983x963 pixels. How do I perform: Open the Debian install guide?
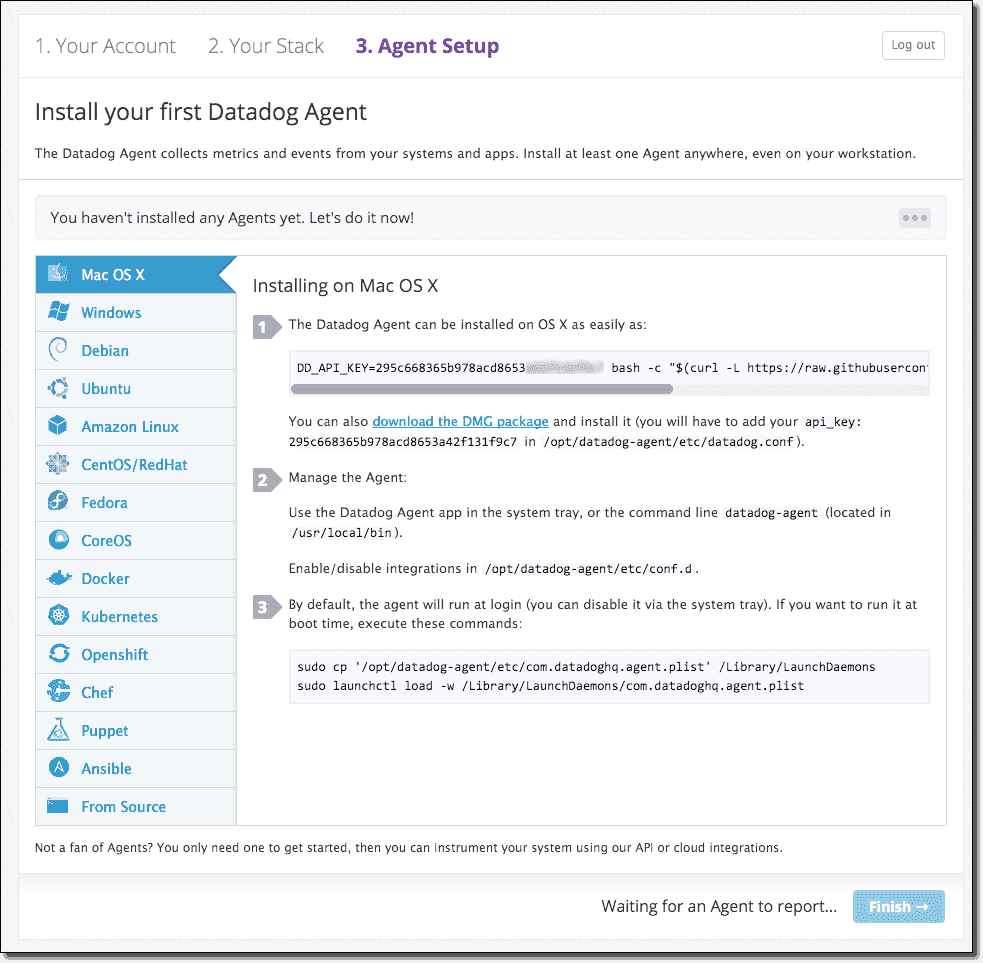tap(102, 350)
